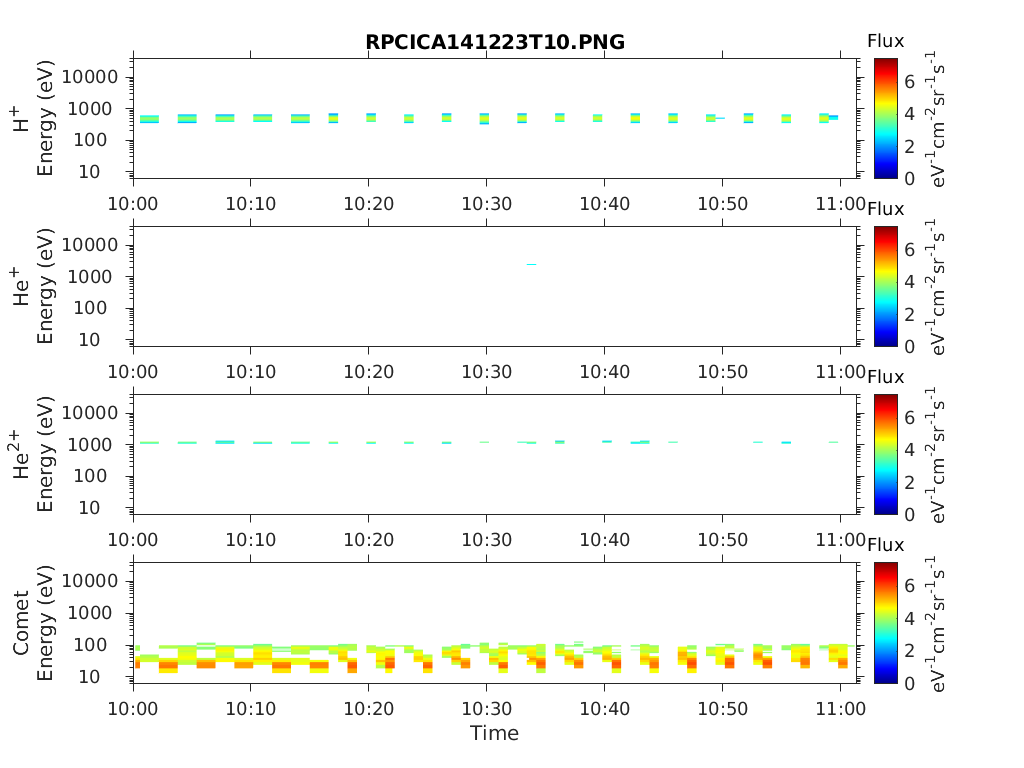Click the plot title RPCICA141223T10.PNG

495,42
